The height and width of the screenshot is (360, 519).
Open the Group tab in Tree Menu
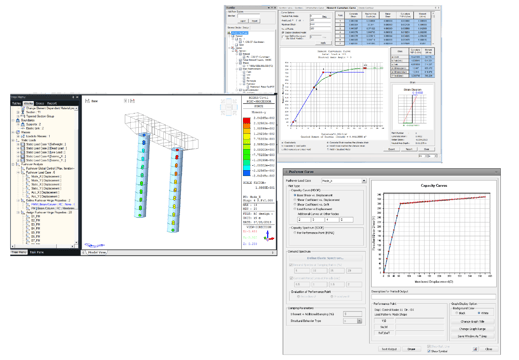point(40,103)
